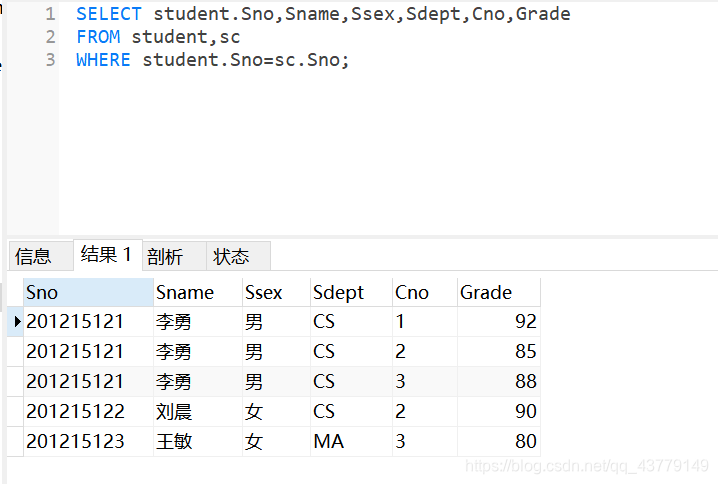Select Cno cell in 王敏's row

pyautogui.click(x=425, y=441)
